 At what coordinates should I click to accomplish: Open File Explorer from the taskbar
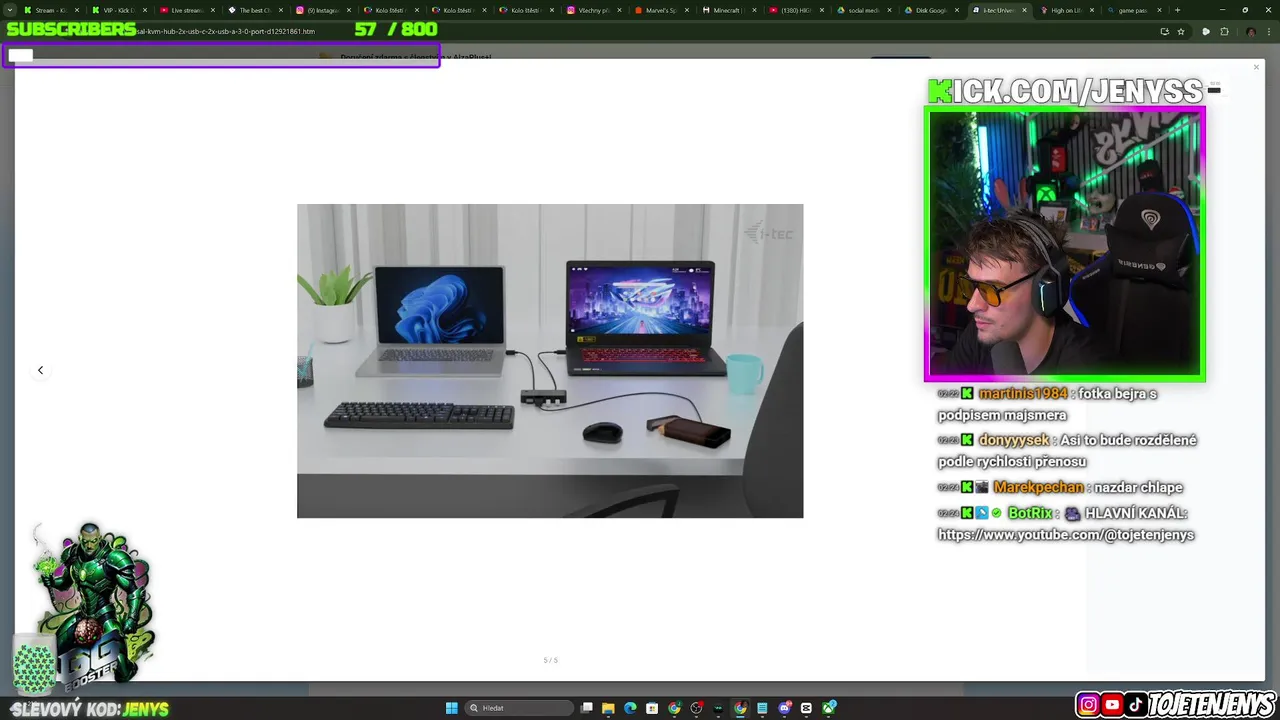(608, 708)
